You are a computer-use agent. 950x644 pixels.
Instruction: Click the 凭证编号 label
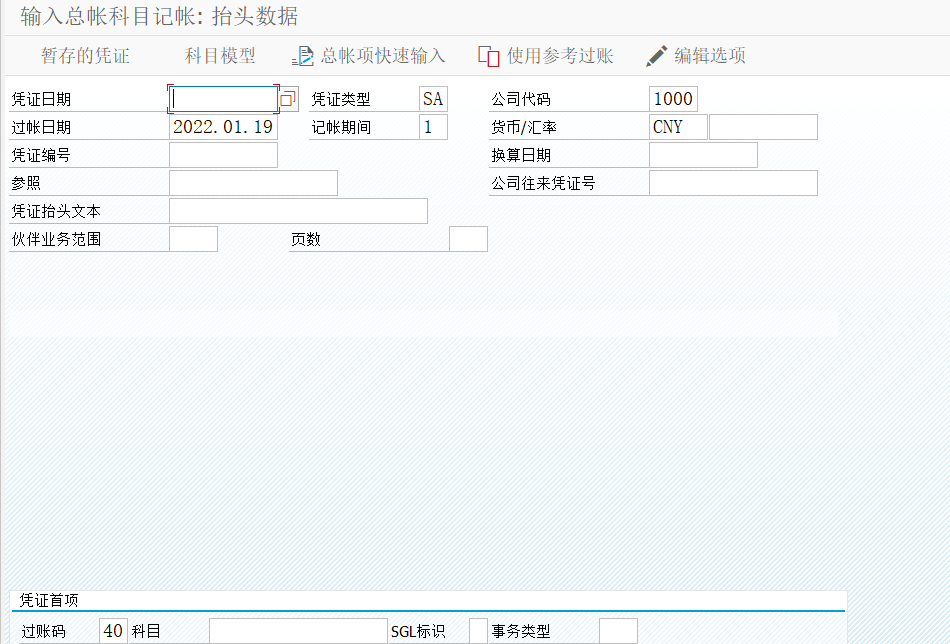tap(41, 155)
